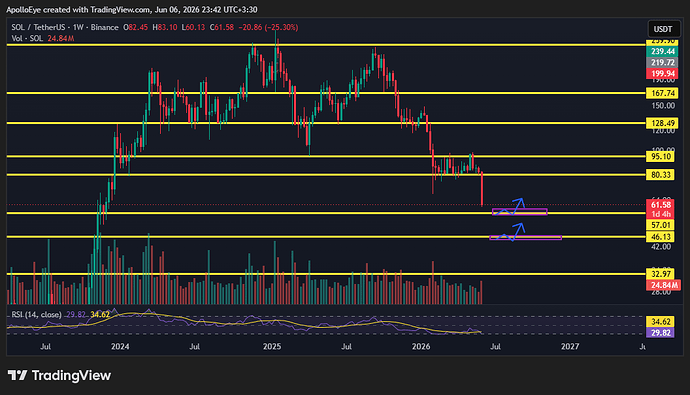Select the 128.49 horizontal line price label
The height and width of the screenshot is (395, 690).
tap(663, 123)
